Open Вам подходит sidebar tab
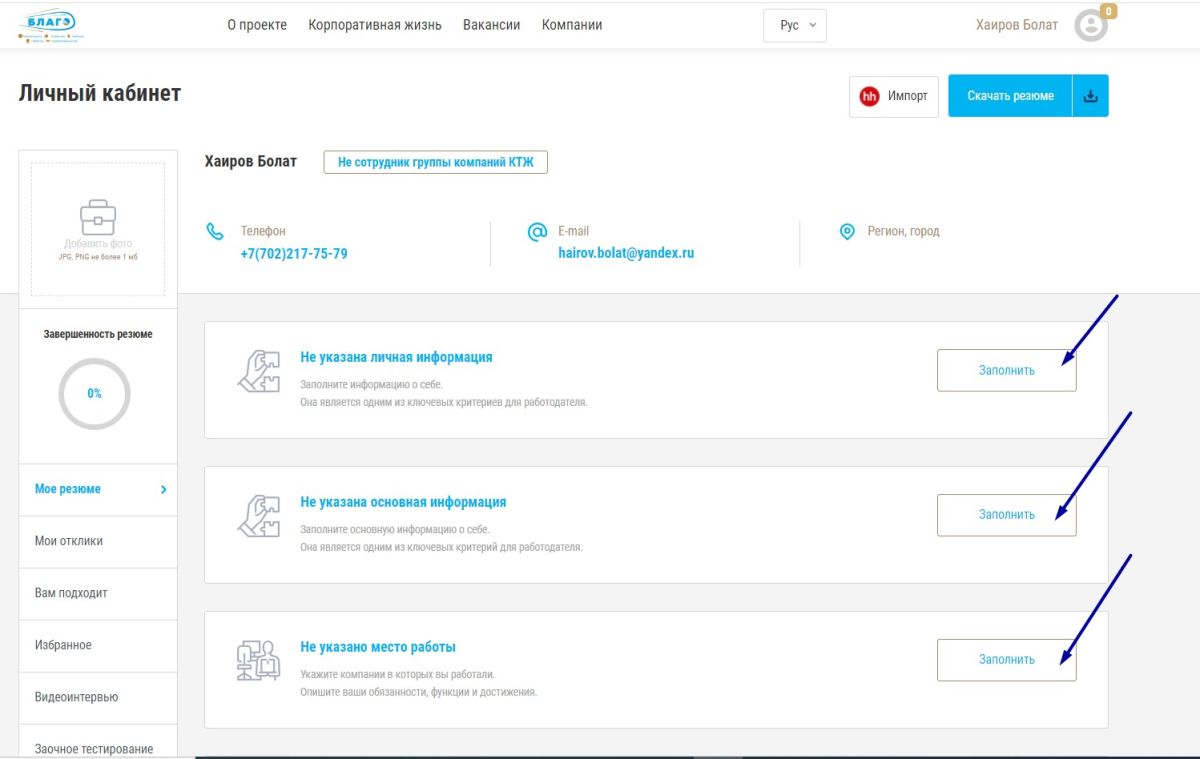The height and width of the screenshot is (759, 1200). [x=98, y=594]
